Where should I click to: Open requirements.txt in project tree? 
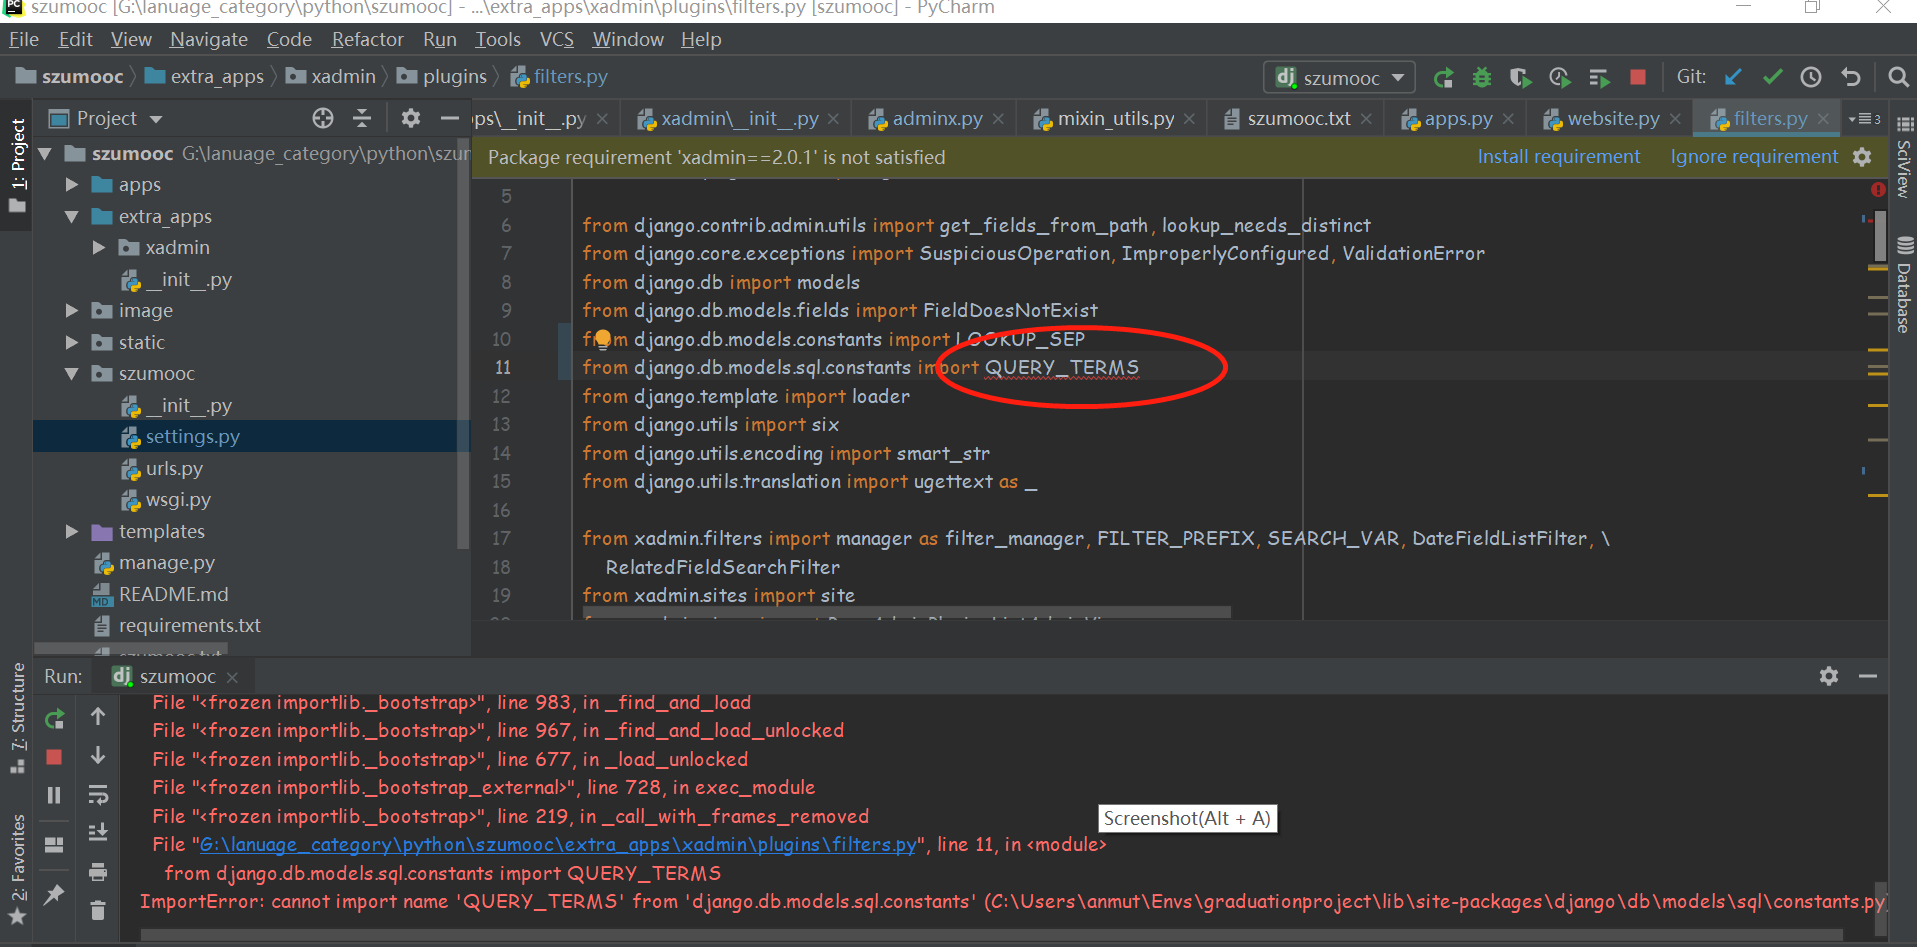[x=189, y=626]
